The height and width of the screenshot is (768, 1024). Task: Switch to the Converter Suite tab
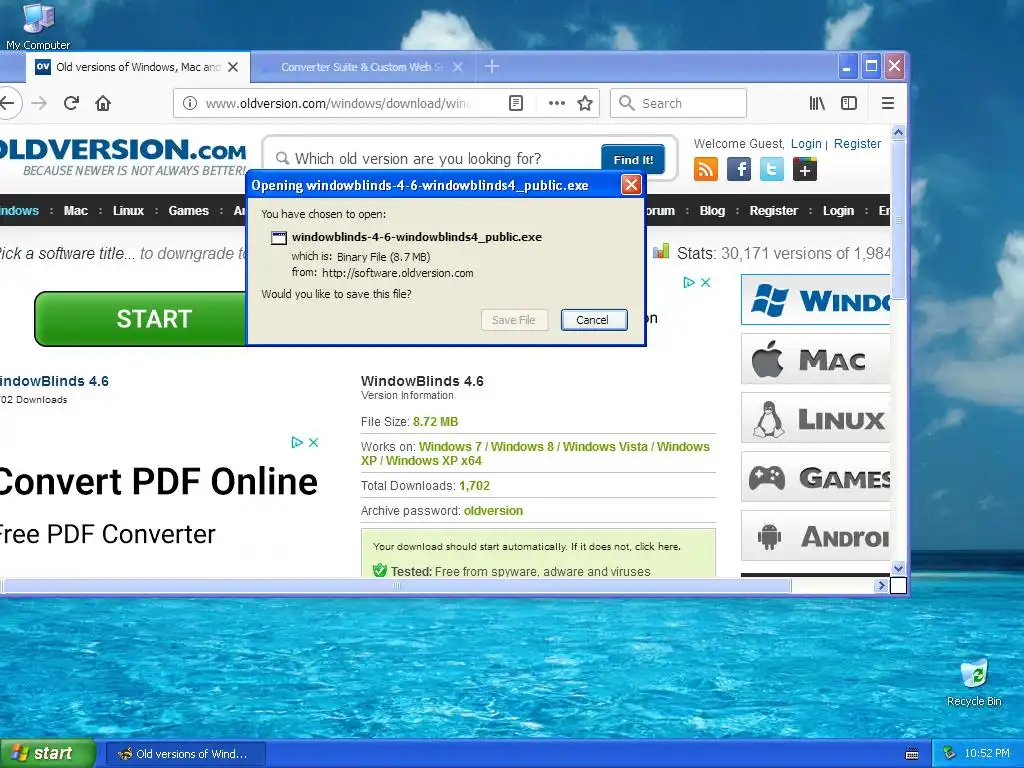[x=361, y=67]
